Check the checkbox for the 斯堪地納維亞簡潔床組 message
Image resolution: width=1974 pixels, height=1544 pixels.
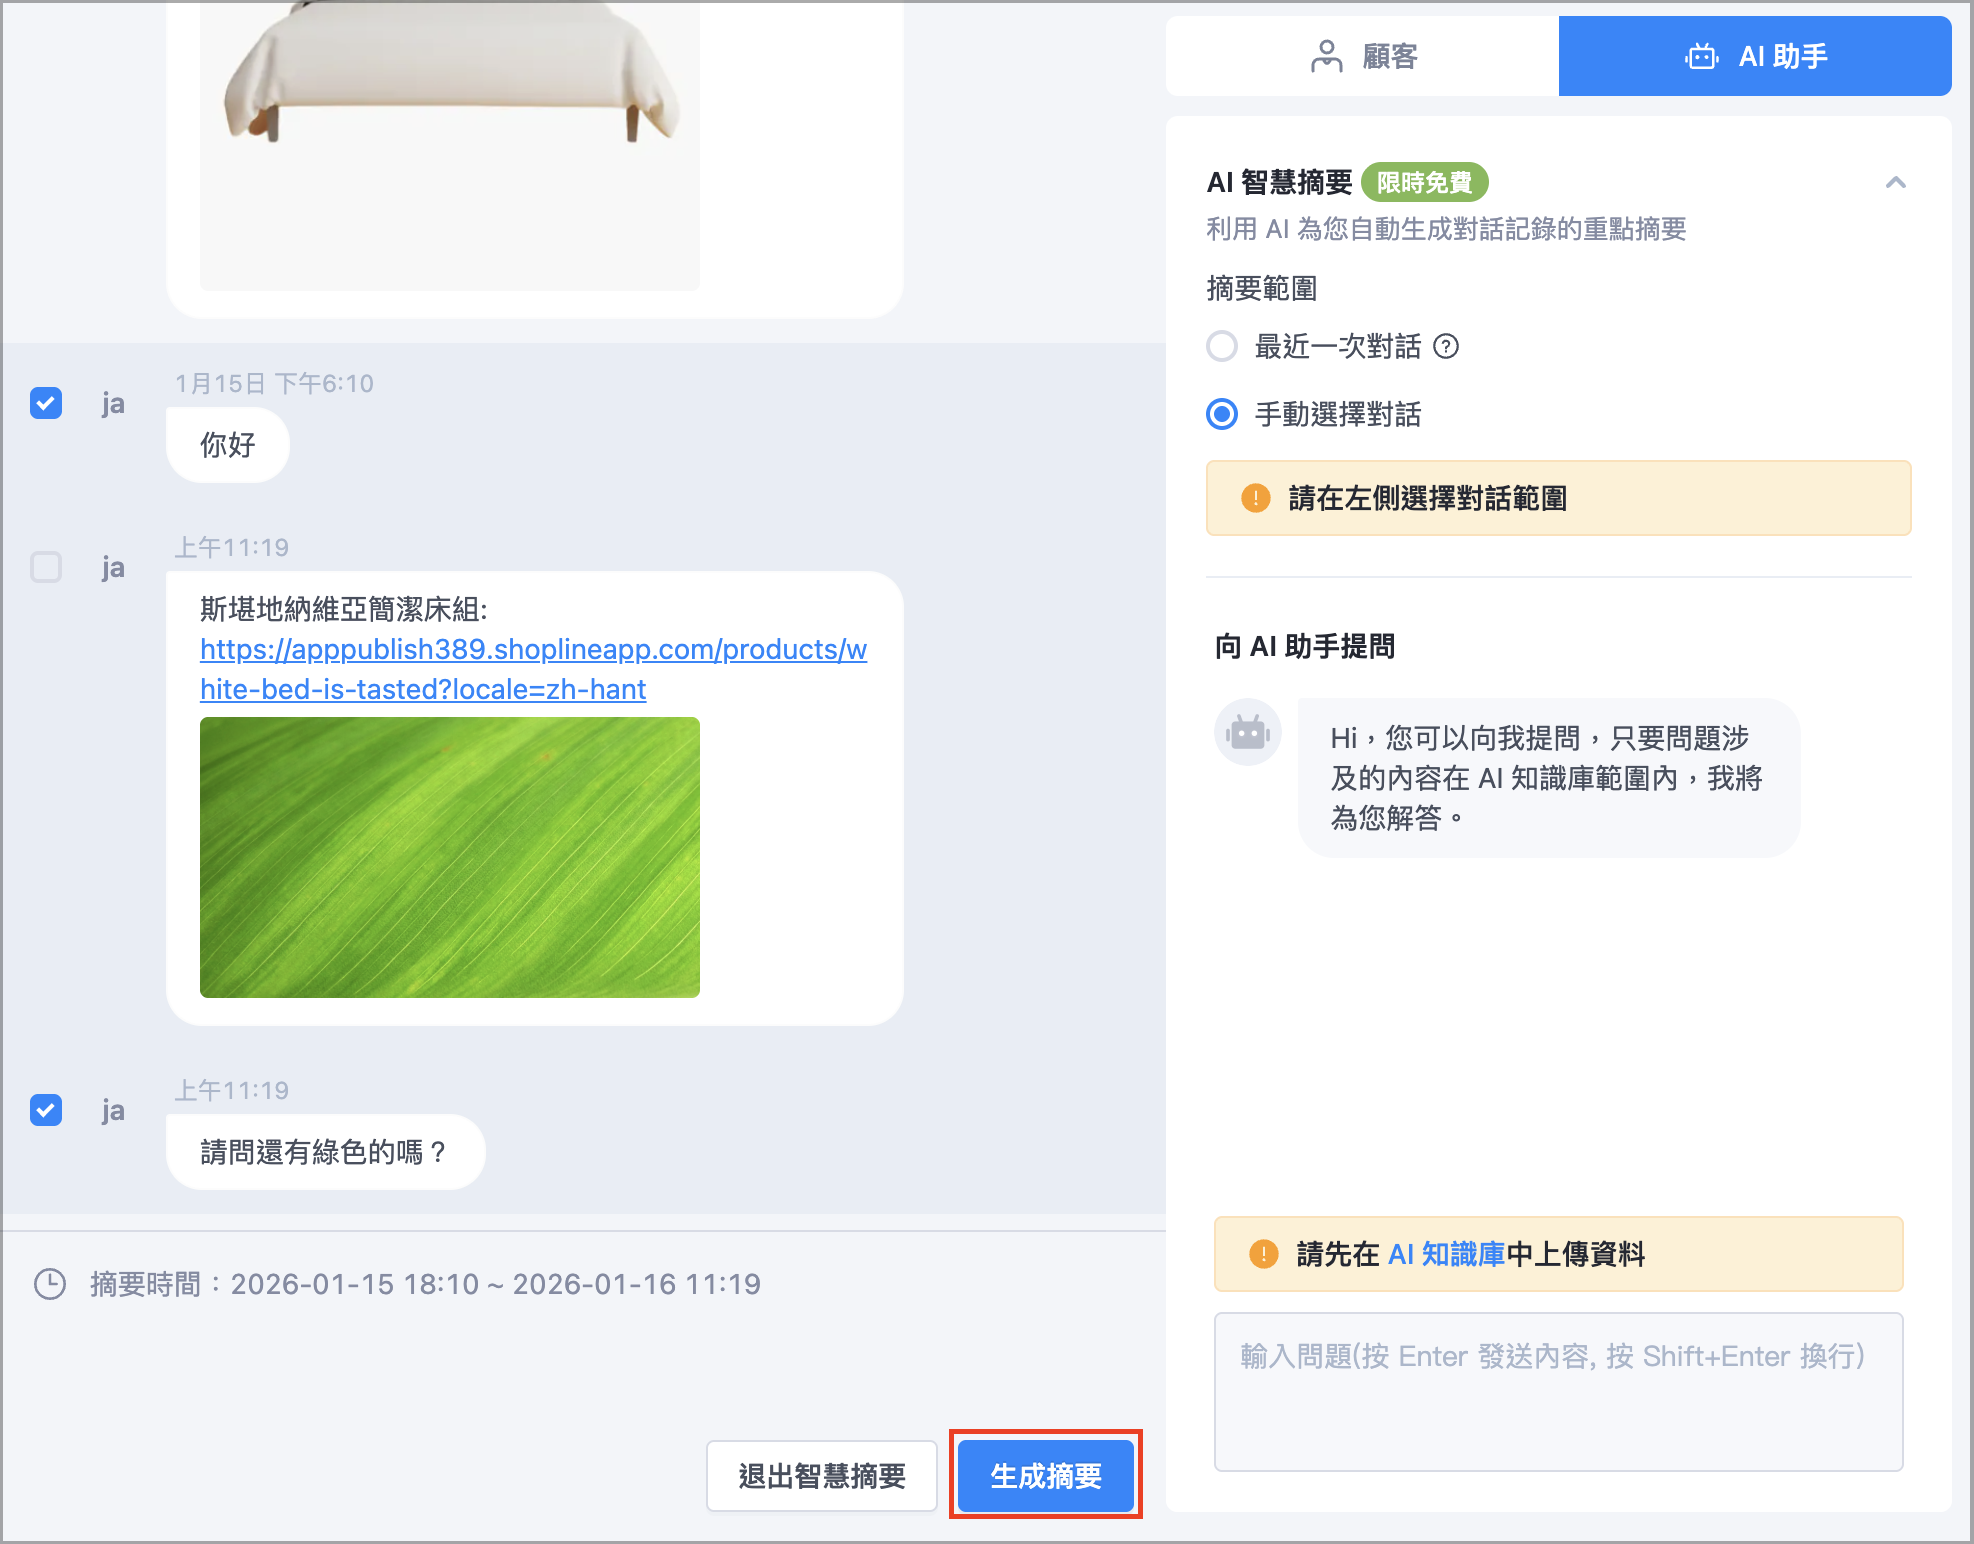[46, 567]
